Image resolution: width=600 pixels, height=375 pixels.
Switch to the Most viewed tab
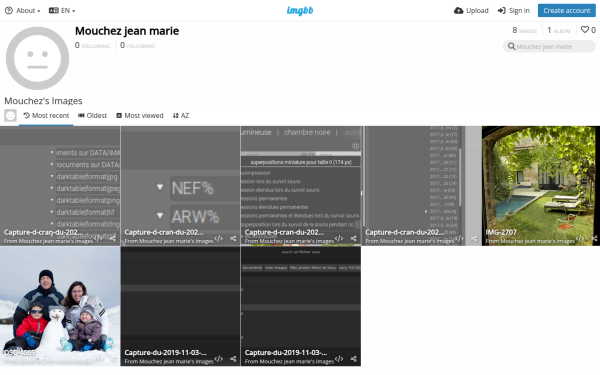(140, 116)
